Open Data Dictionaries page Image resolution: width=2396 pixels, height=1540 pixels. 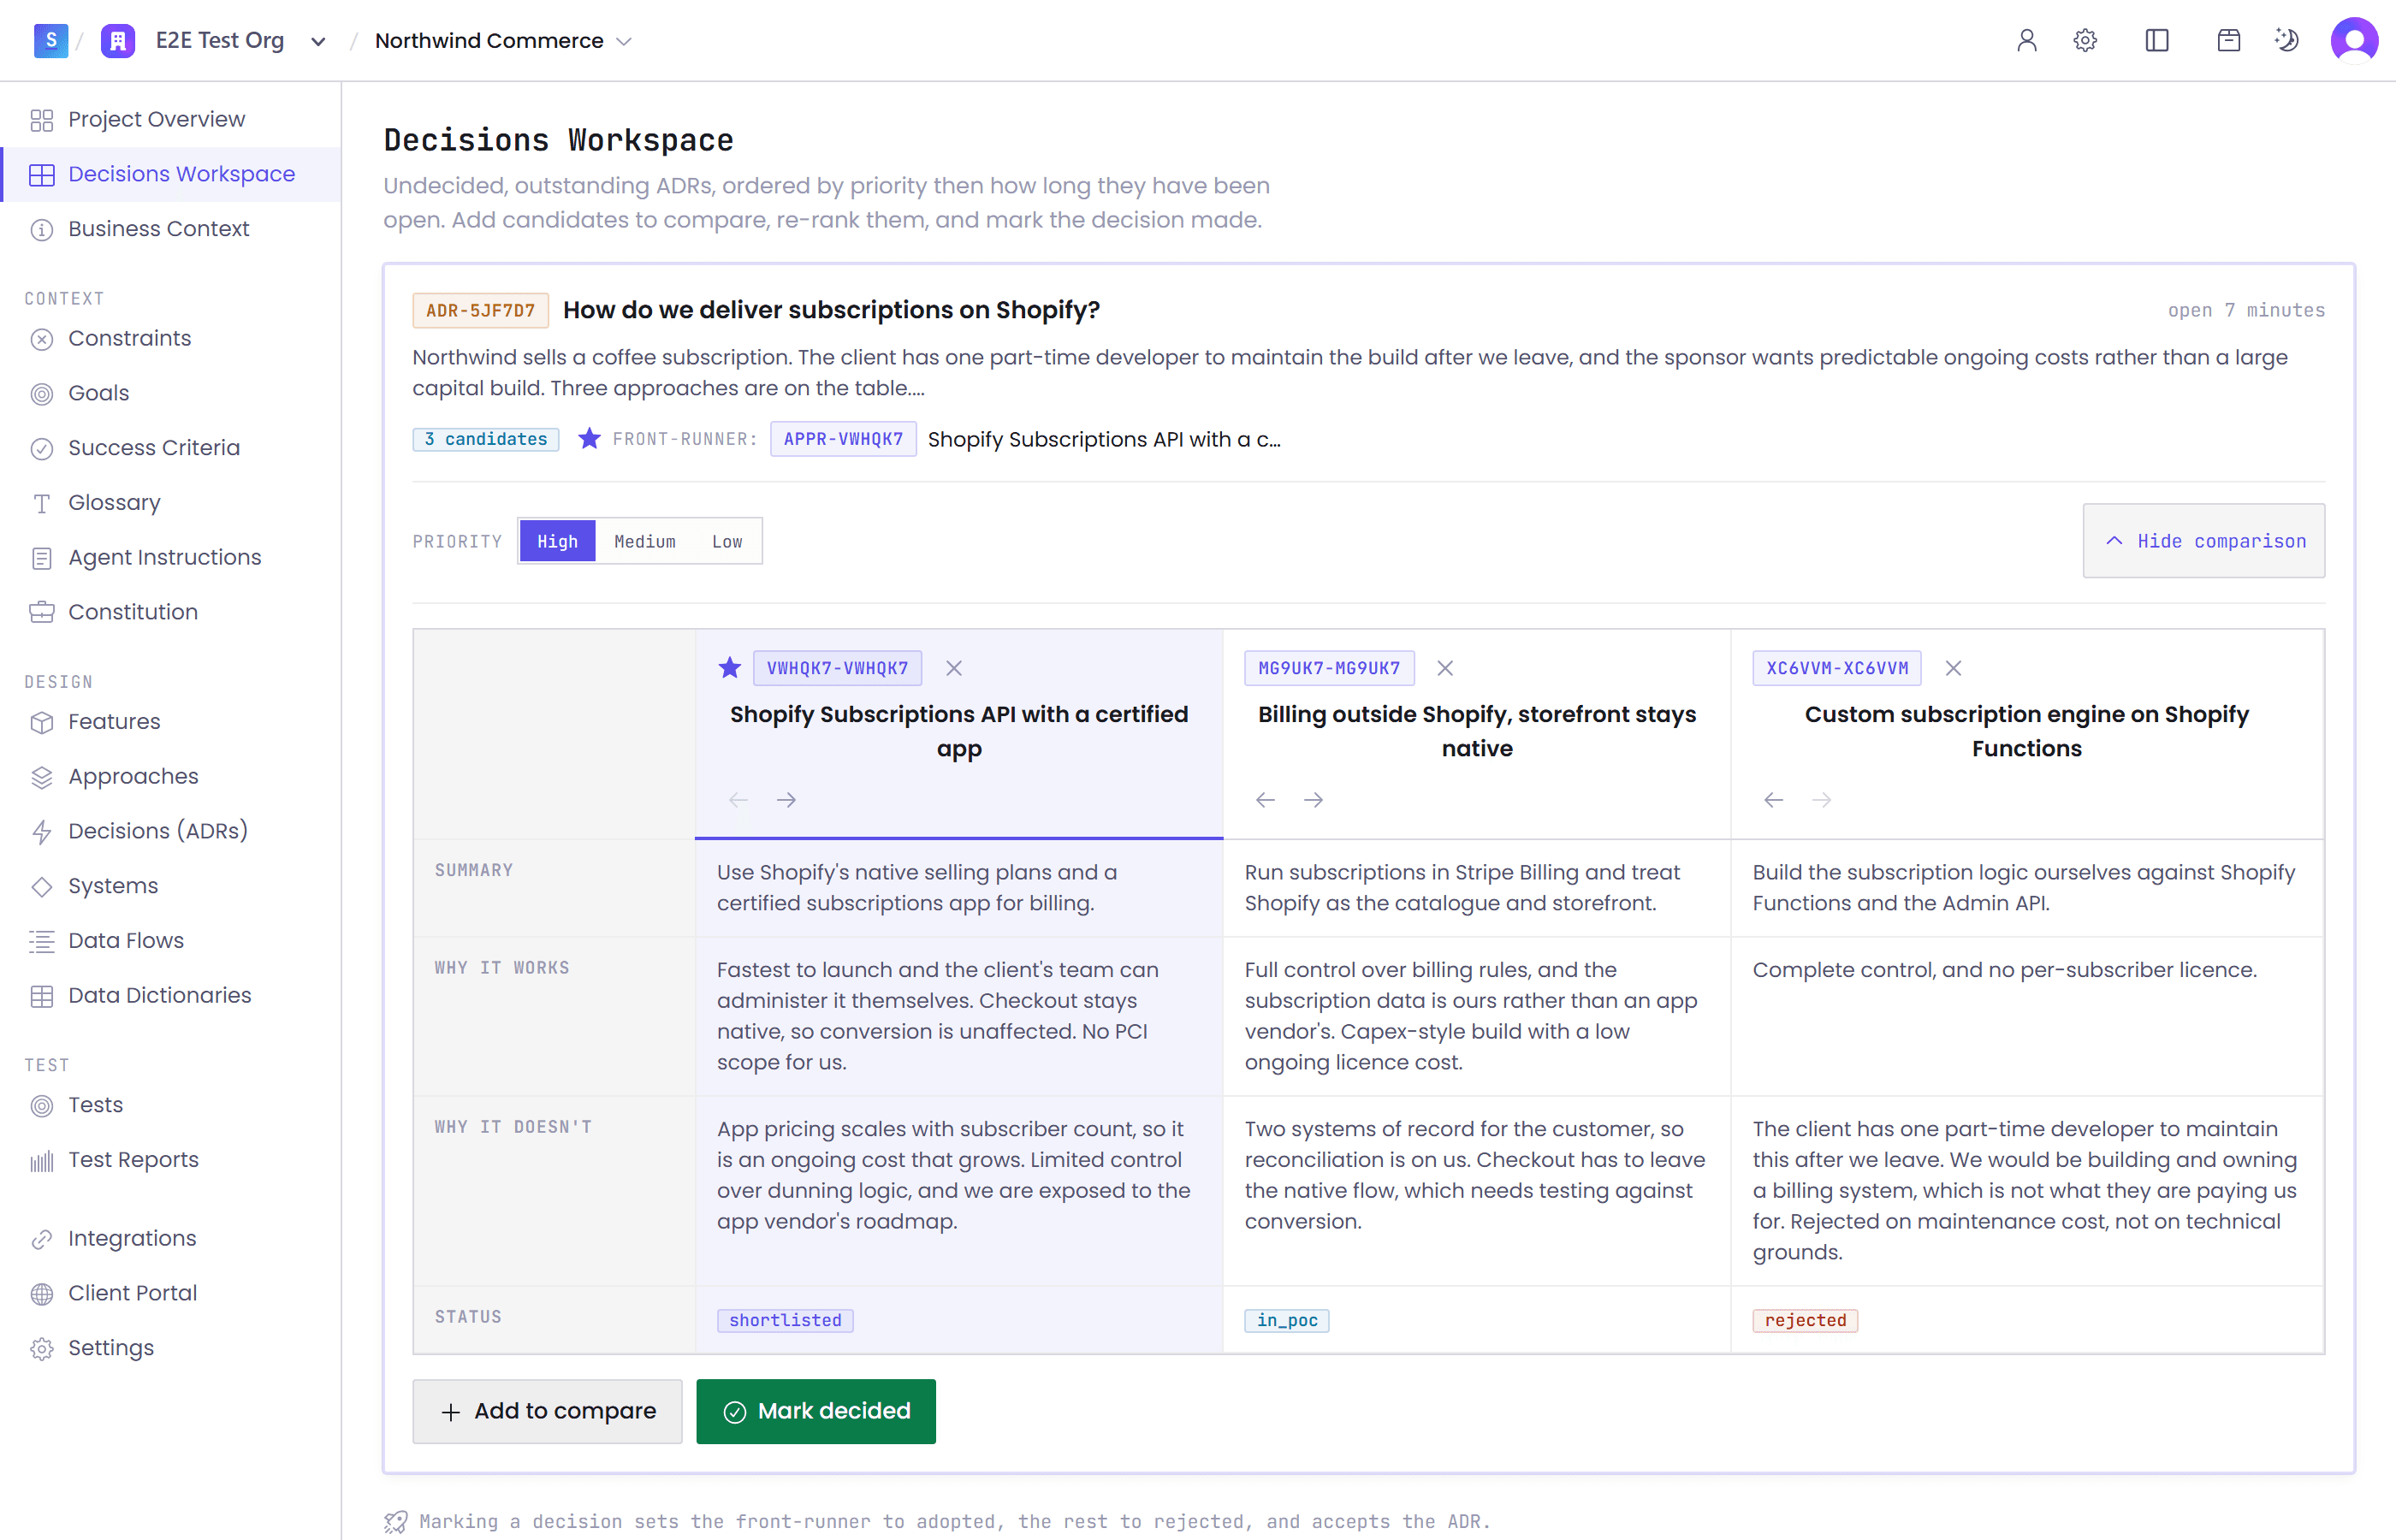[x=171, y=996]
